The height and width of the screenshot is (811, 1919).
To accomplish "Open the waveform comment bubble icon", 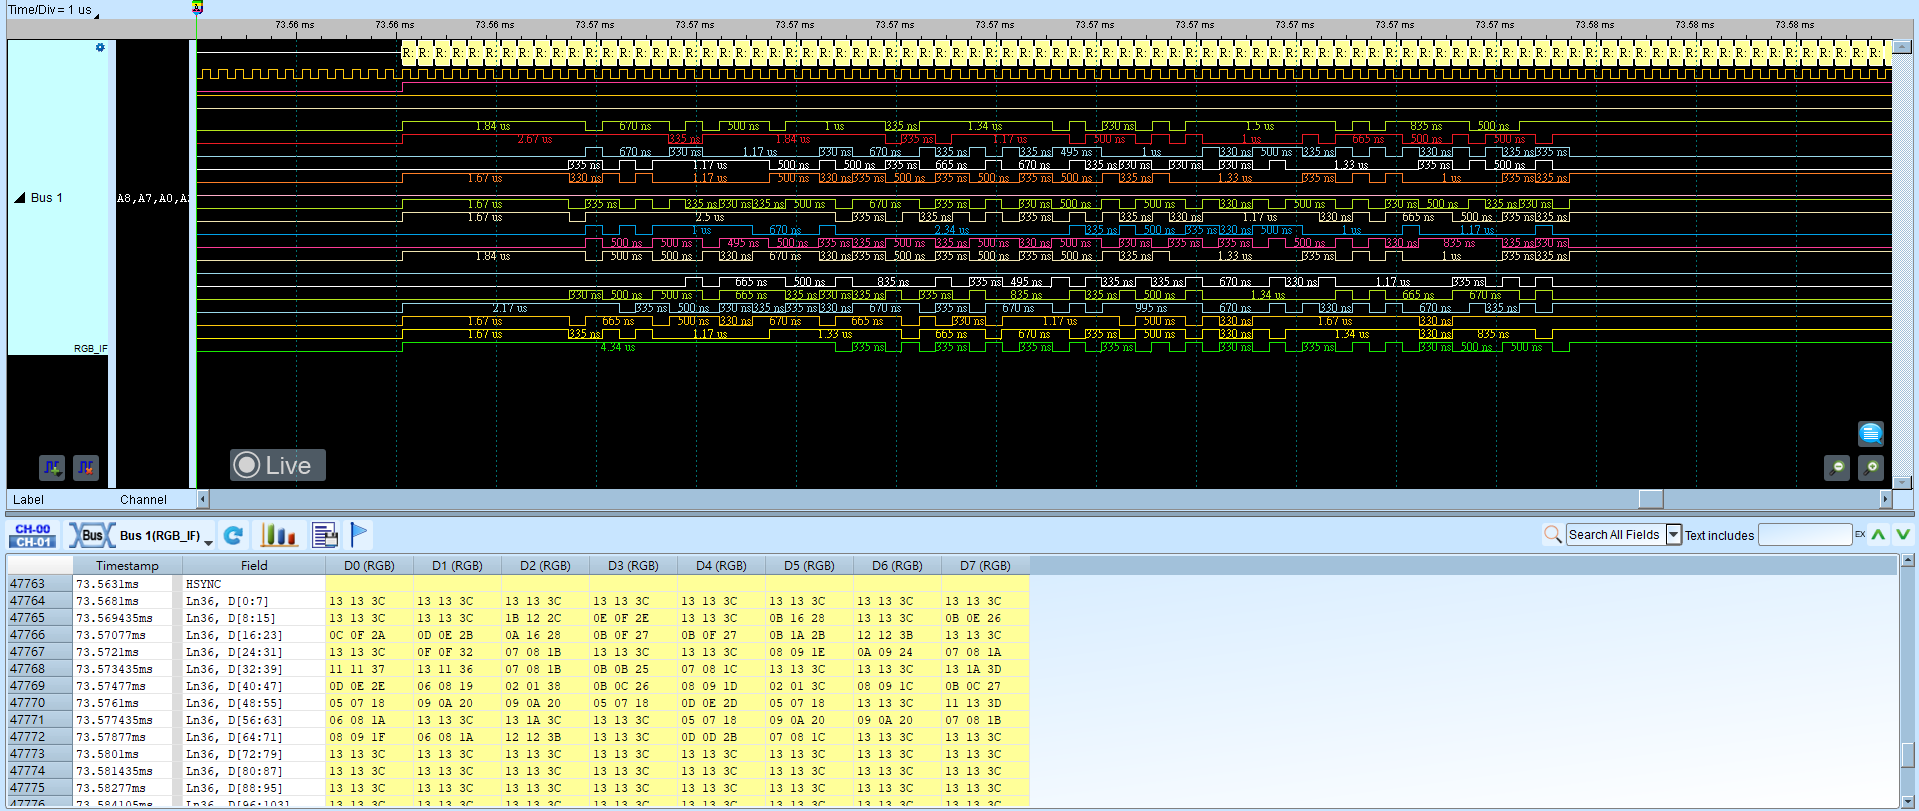I will pyautogui.click(x=1870, y=433).
